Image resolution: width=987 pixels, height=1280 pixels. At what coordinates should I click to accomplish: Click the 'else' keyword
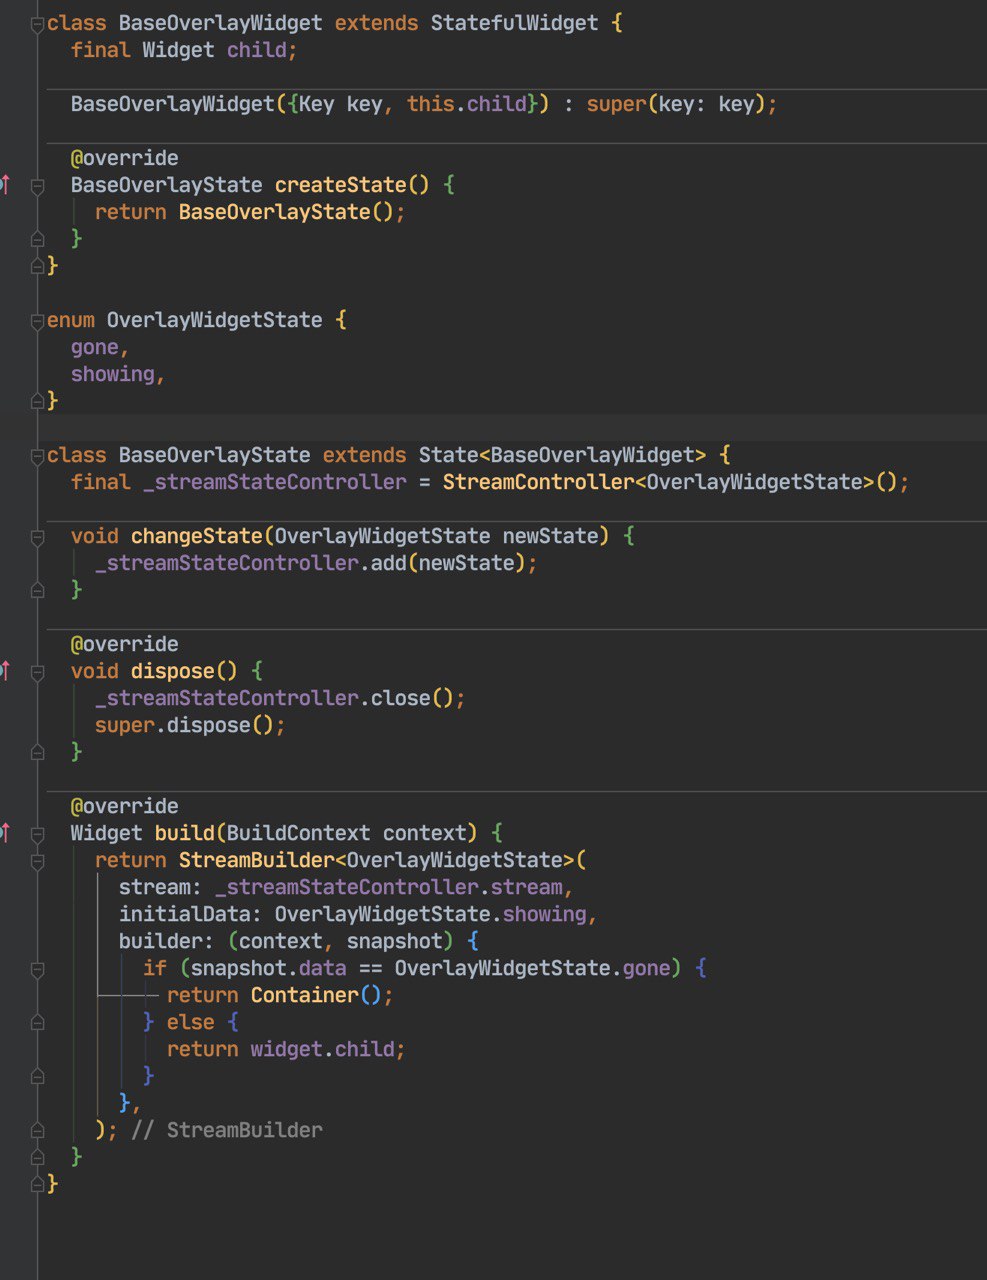pyautogui.click(x=190, y=1022)
